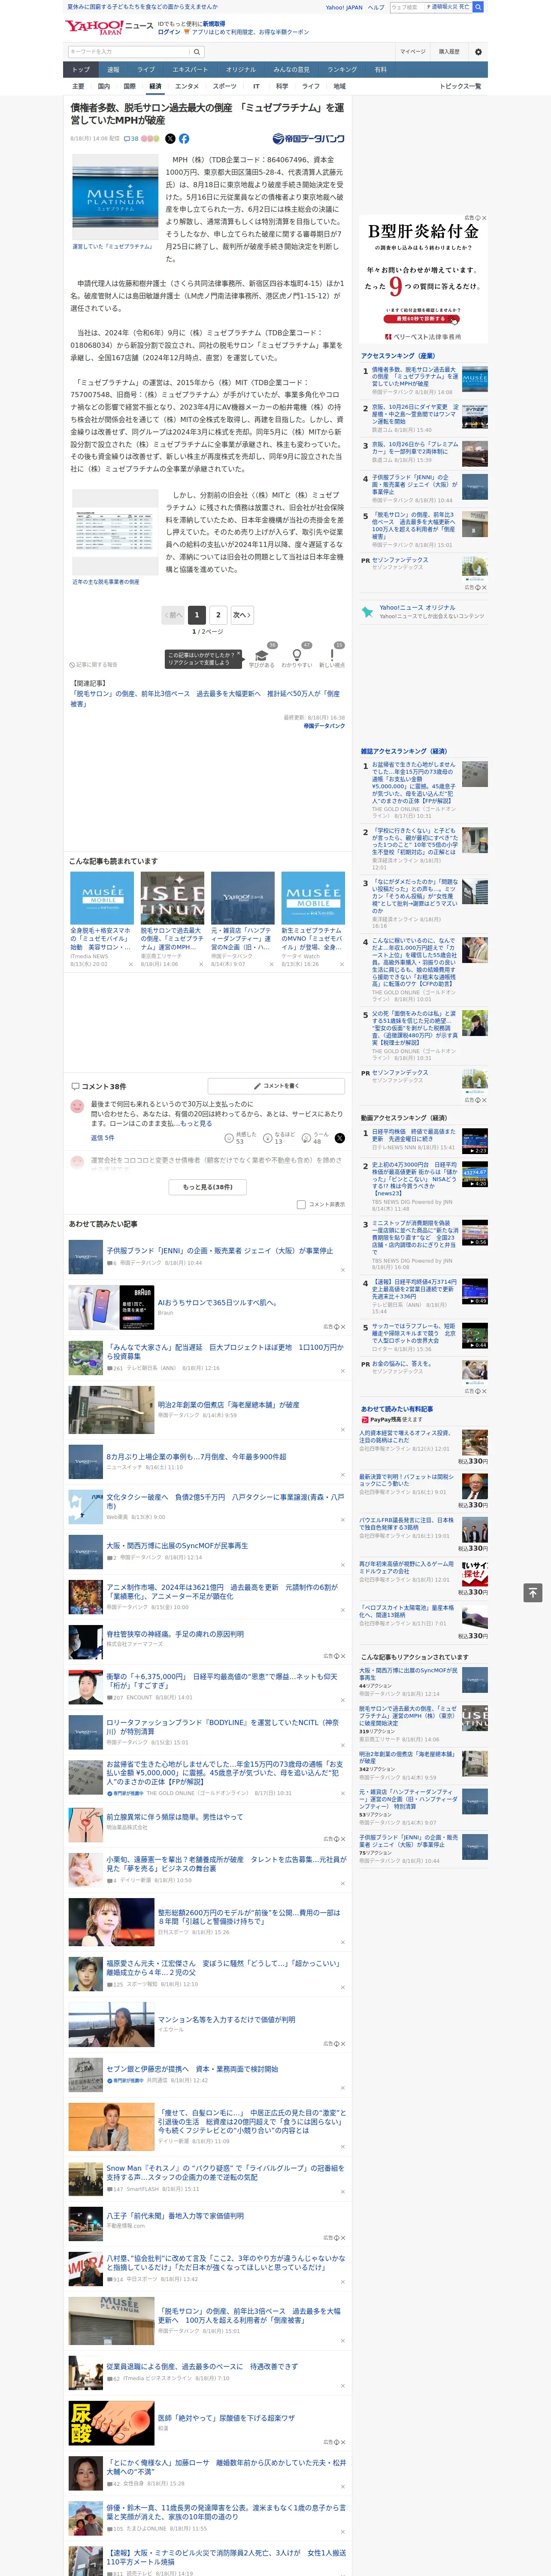
Task: Click the back-to-top arrow button
Action: pyautogui.click(x=533, y=1592)
